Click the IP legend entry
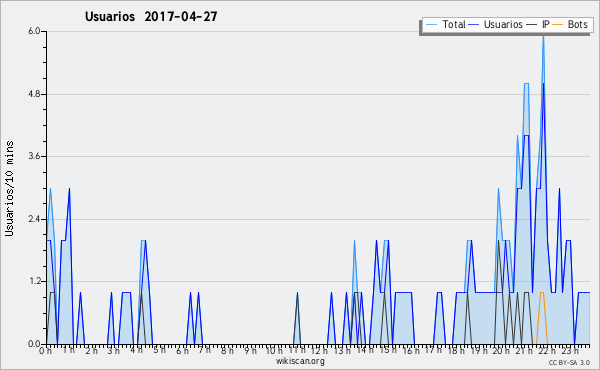The image size is (600, 370). [538, 24]
